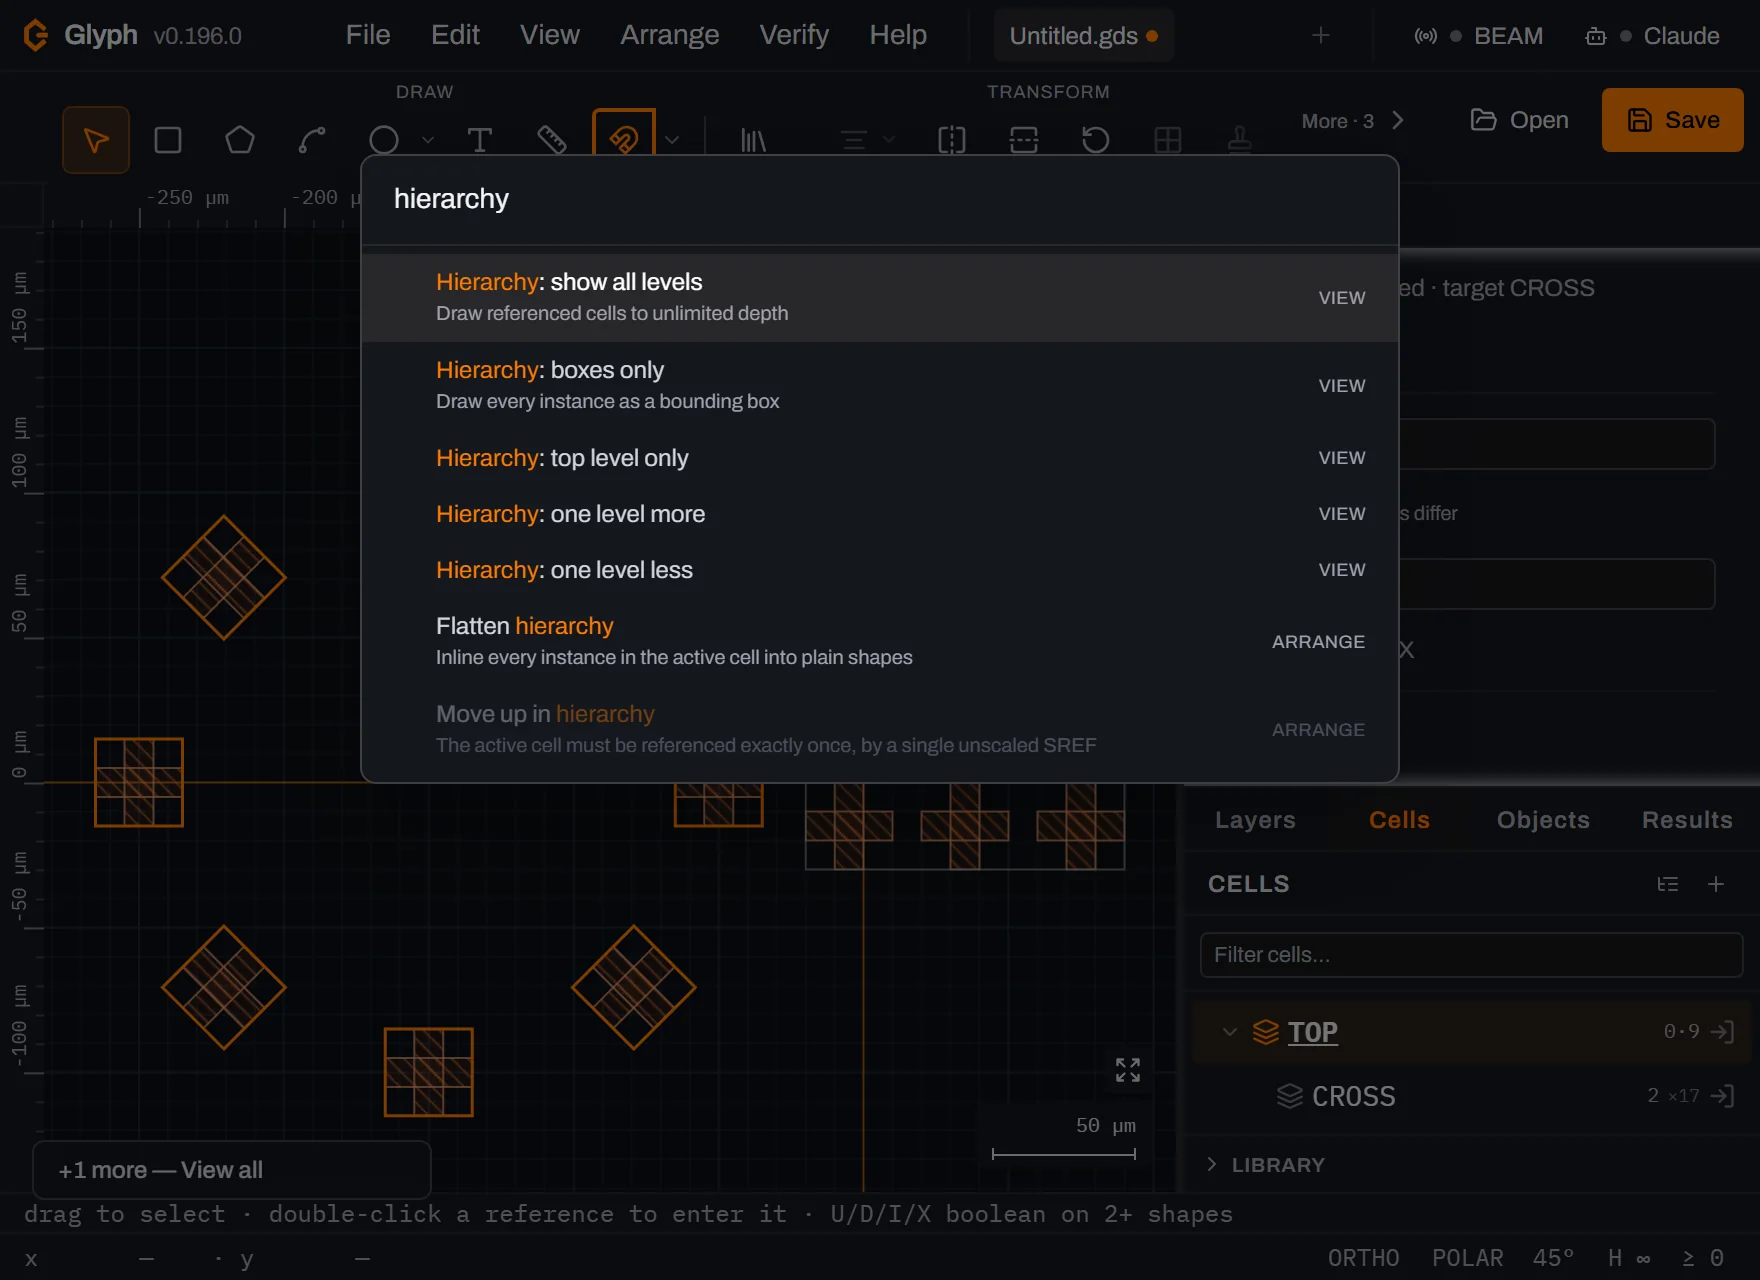Expand More · 3 toolbar overflow
The image size is (1760, 1280).
(1353, 121)
